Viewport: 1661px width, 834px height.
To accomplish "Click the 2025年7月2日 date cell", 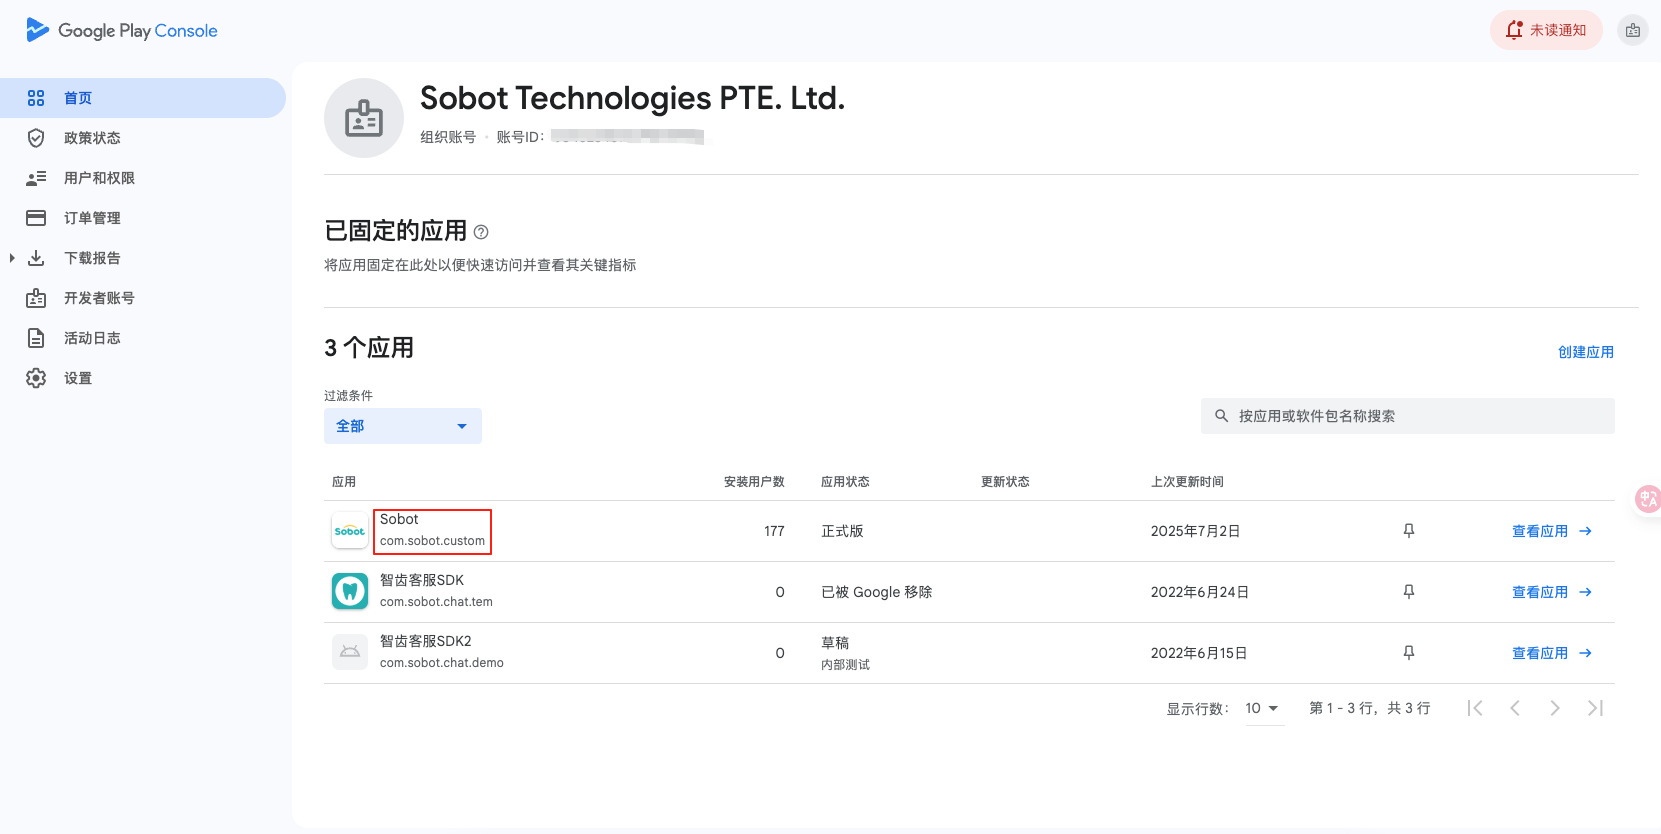I will tap(1196, 531).
